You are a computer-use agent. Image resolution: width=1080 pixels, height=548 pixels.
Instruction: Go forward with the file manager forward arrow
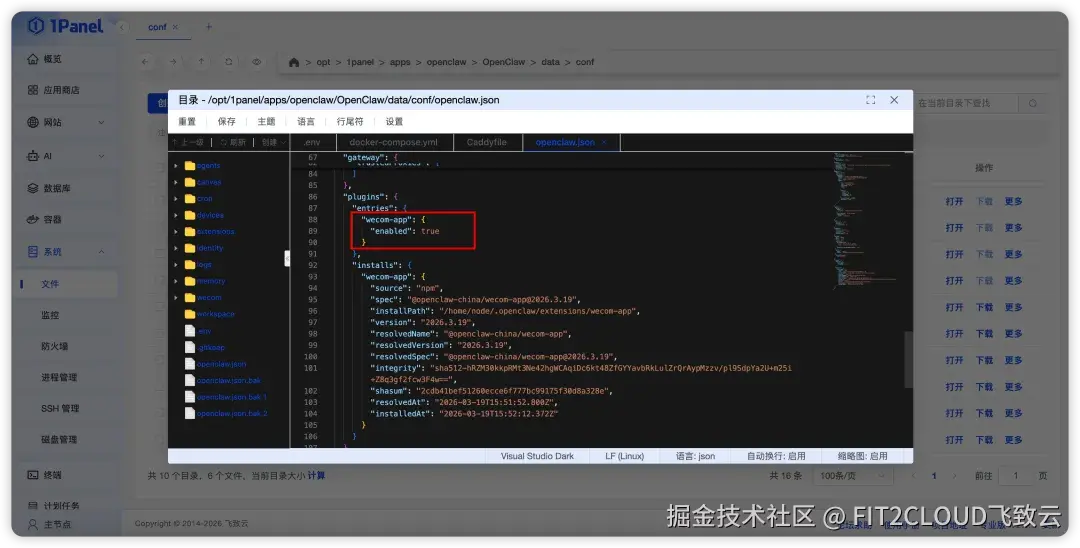[173, 62]
